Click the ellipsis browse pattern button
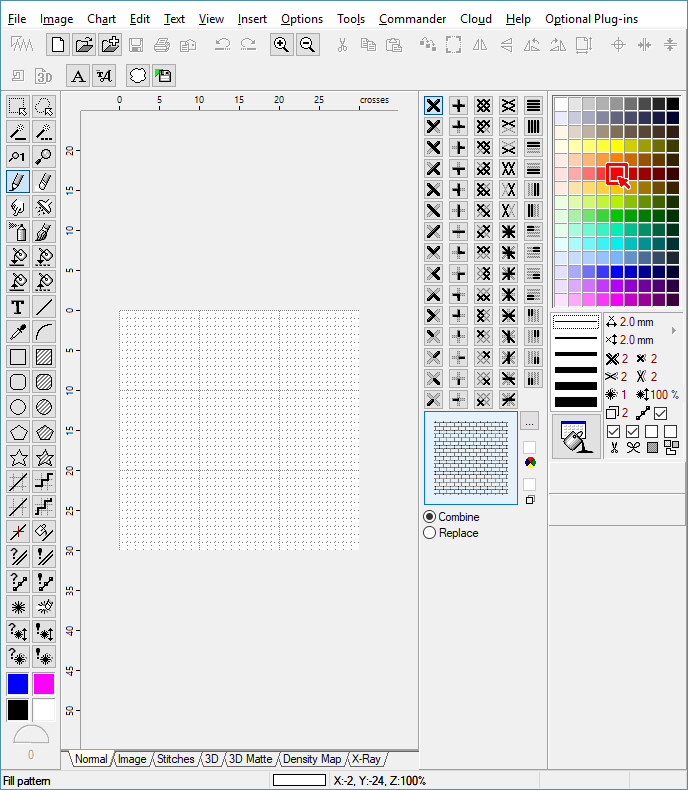 [529, 421]
